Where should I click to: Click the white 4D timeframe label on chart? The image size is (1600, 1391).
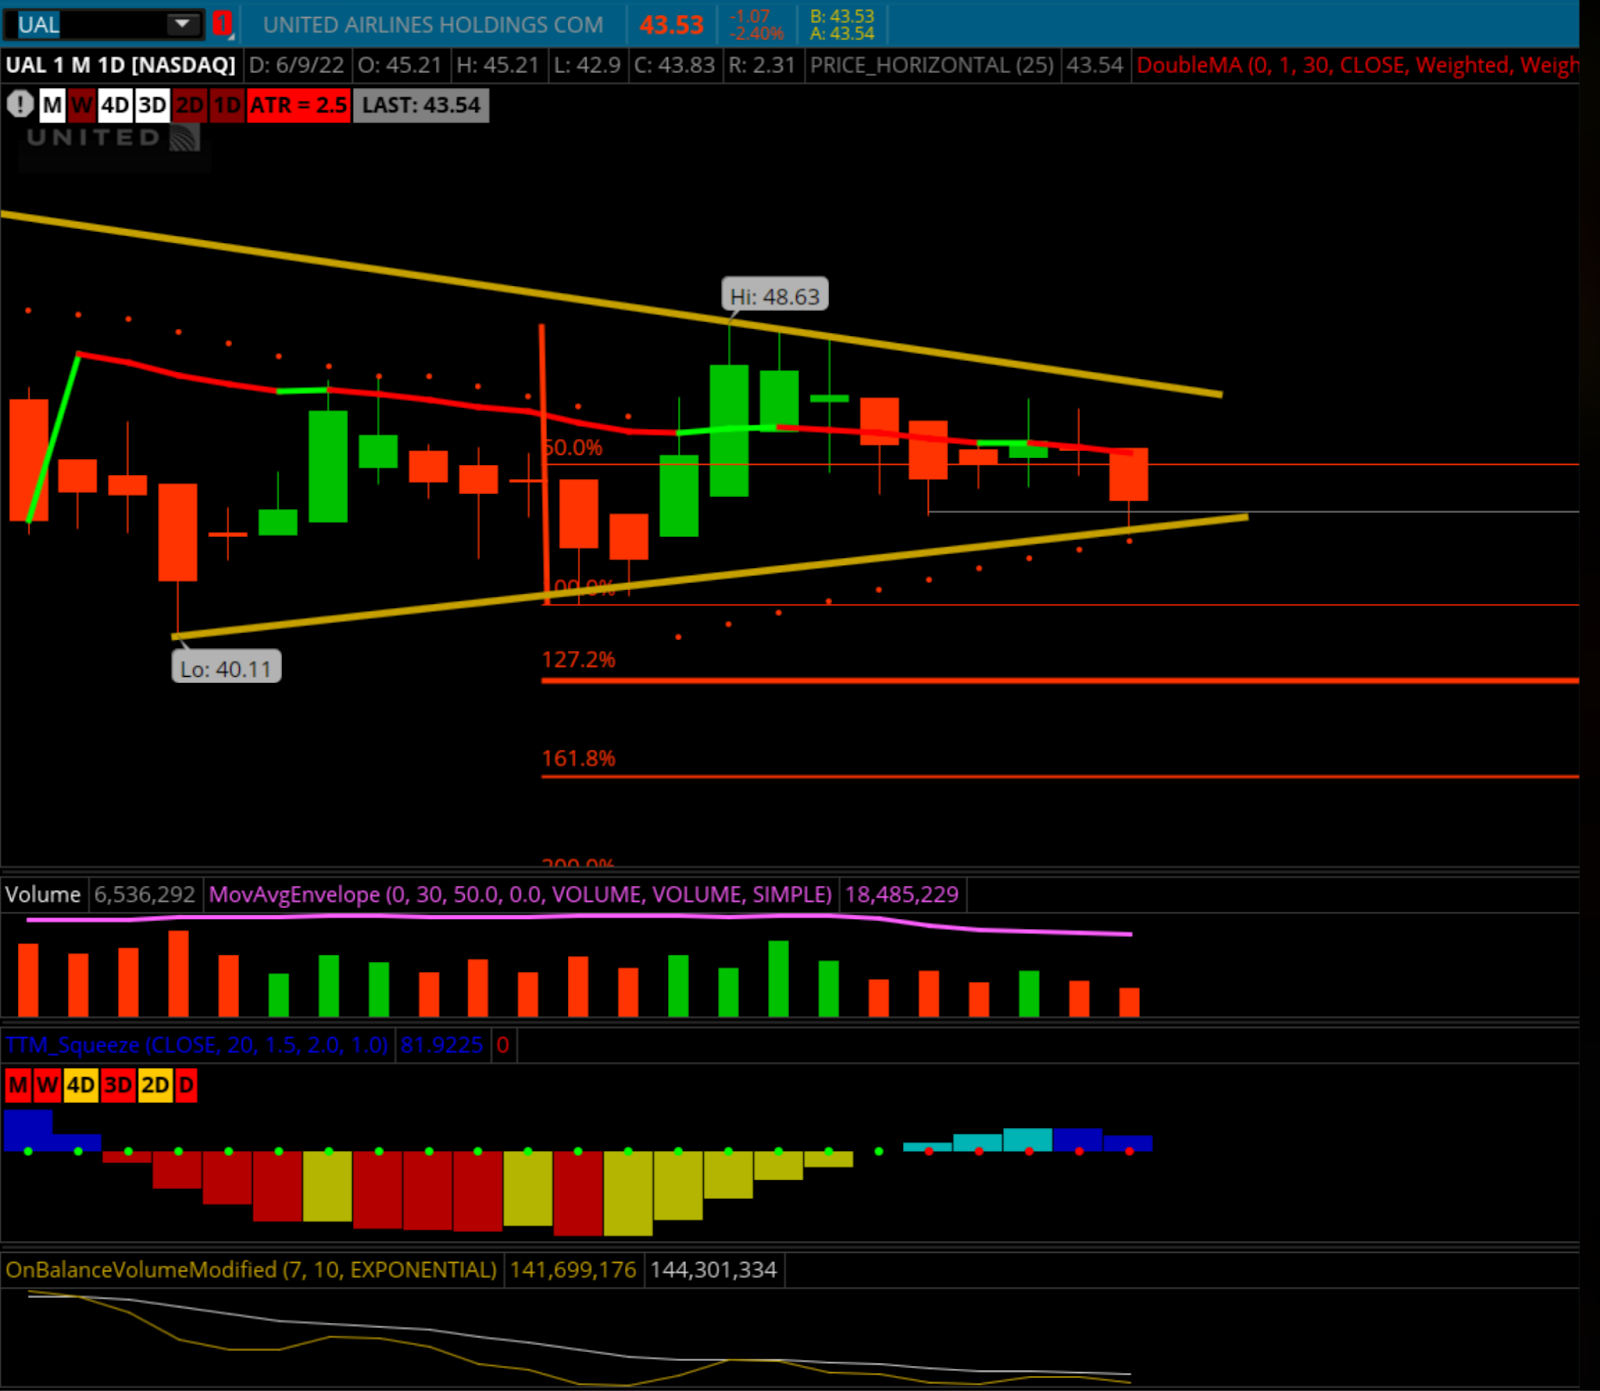click(x=115, y=105)
